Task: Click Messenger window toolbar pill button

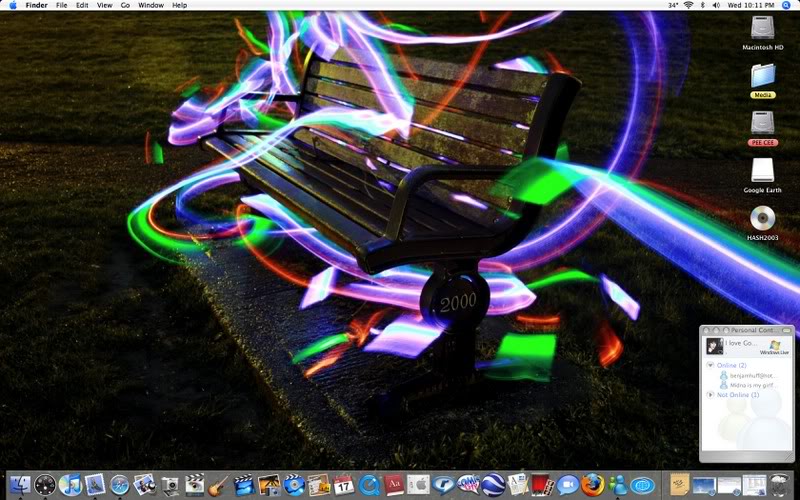Action: 786,331
